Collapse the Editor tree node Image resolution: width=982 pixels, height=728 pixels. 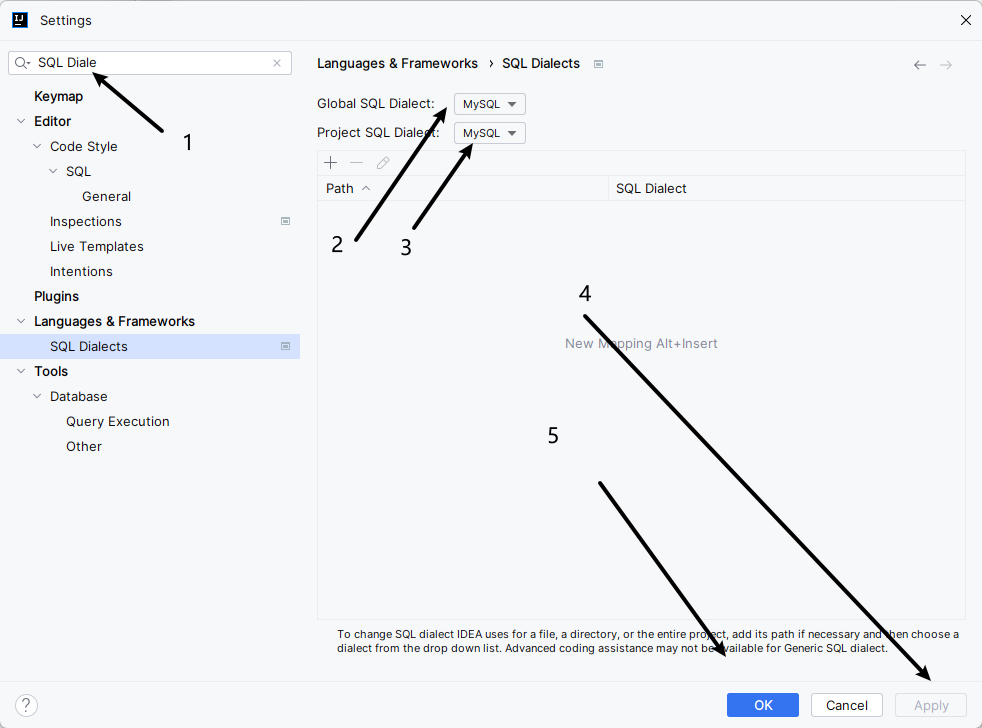tap(21, 121)
